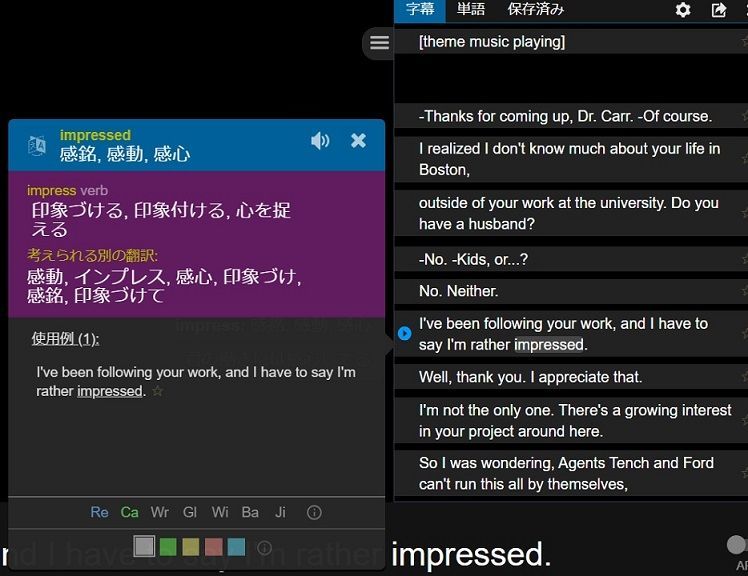Switch to the 単語 tab
Screen dimensions: 748x576
471,9
